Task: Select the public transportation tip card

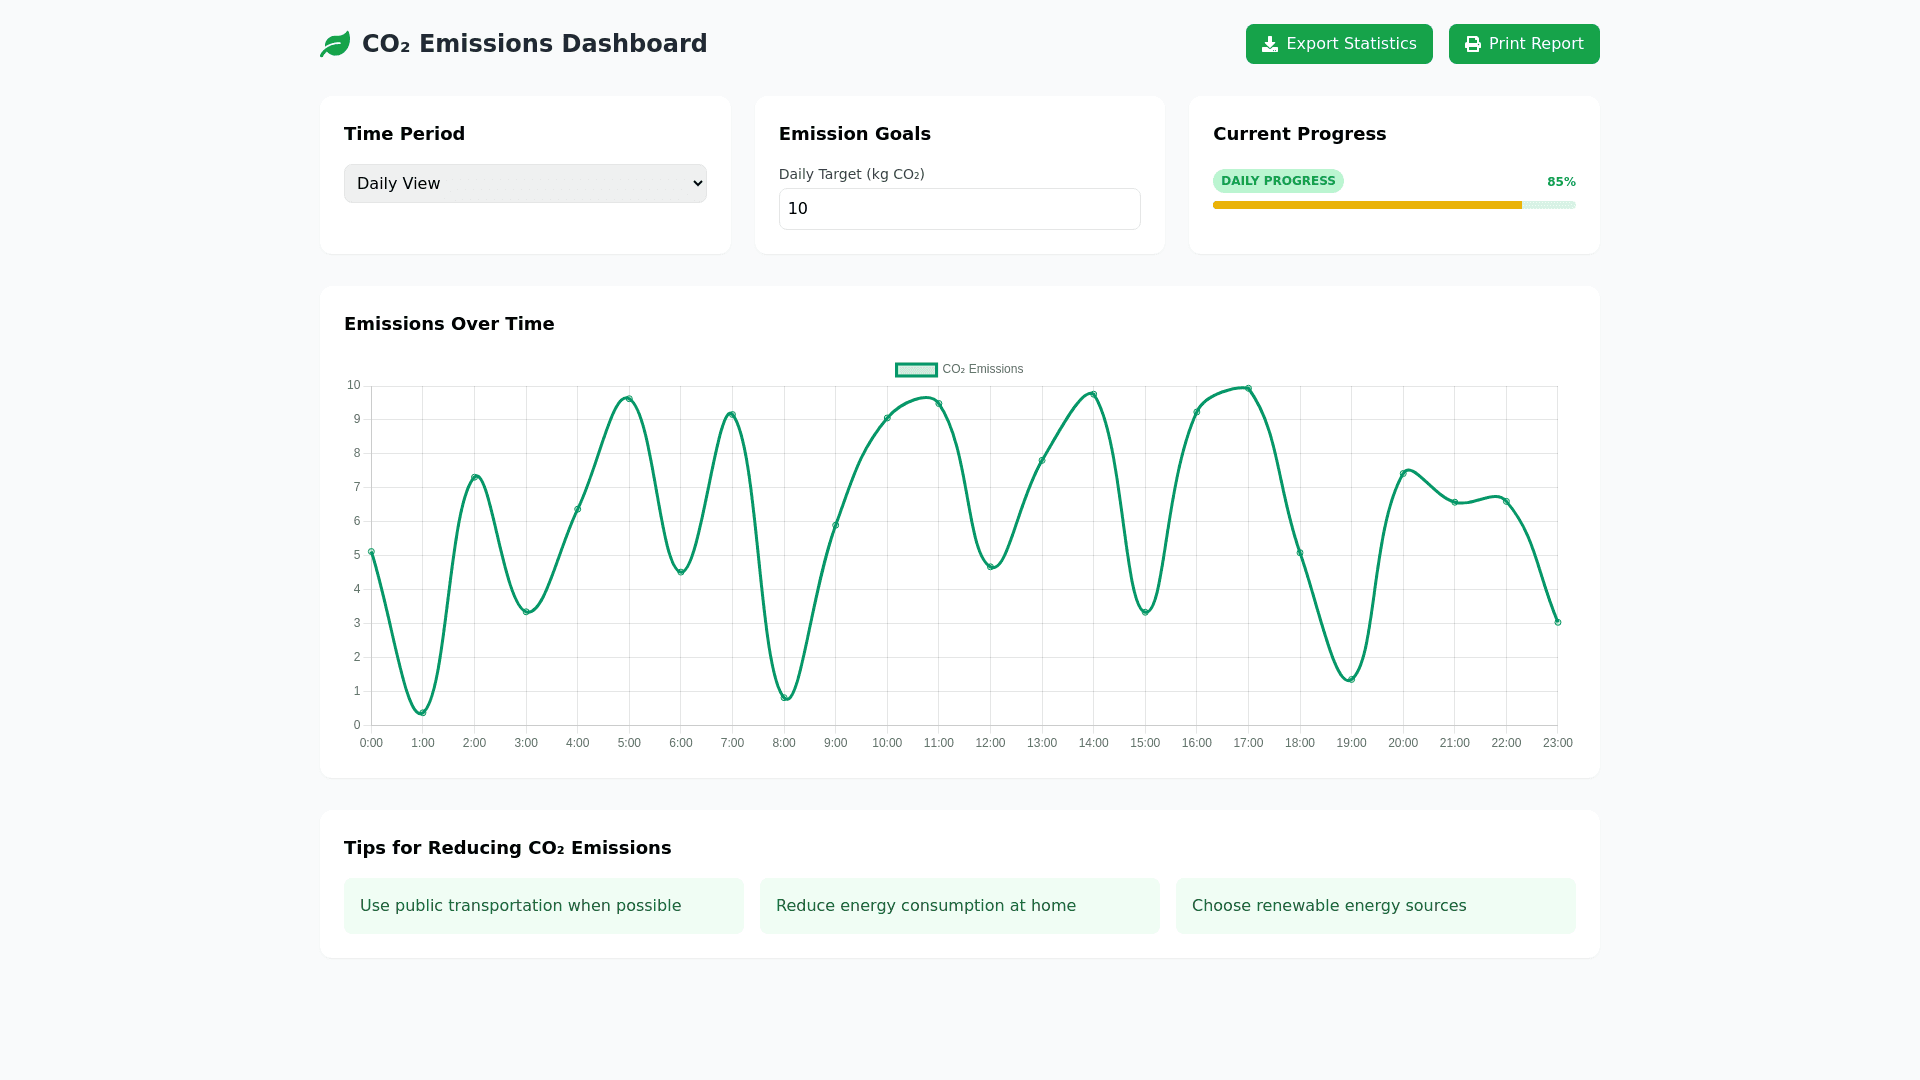Action: (543, 906)
